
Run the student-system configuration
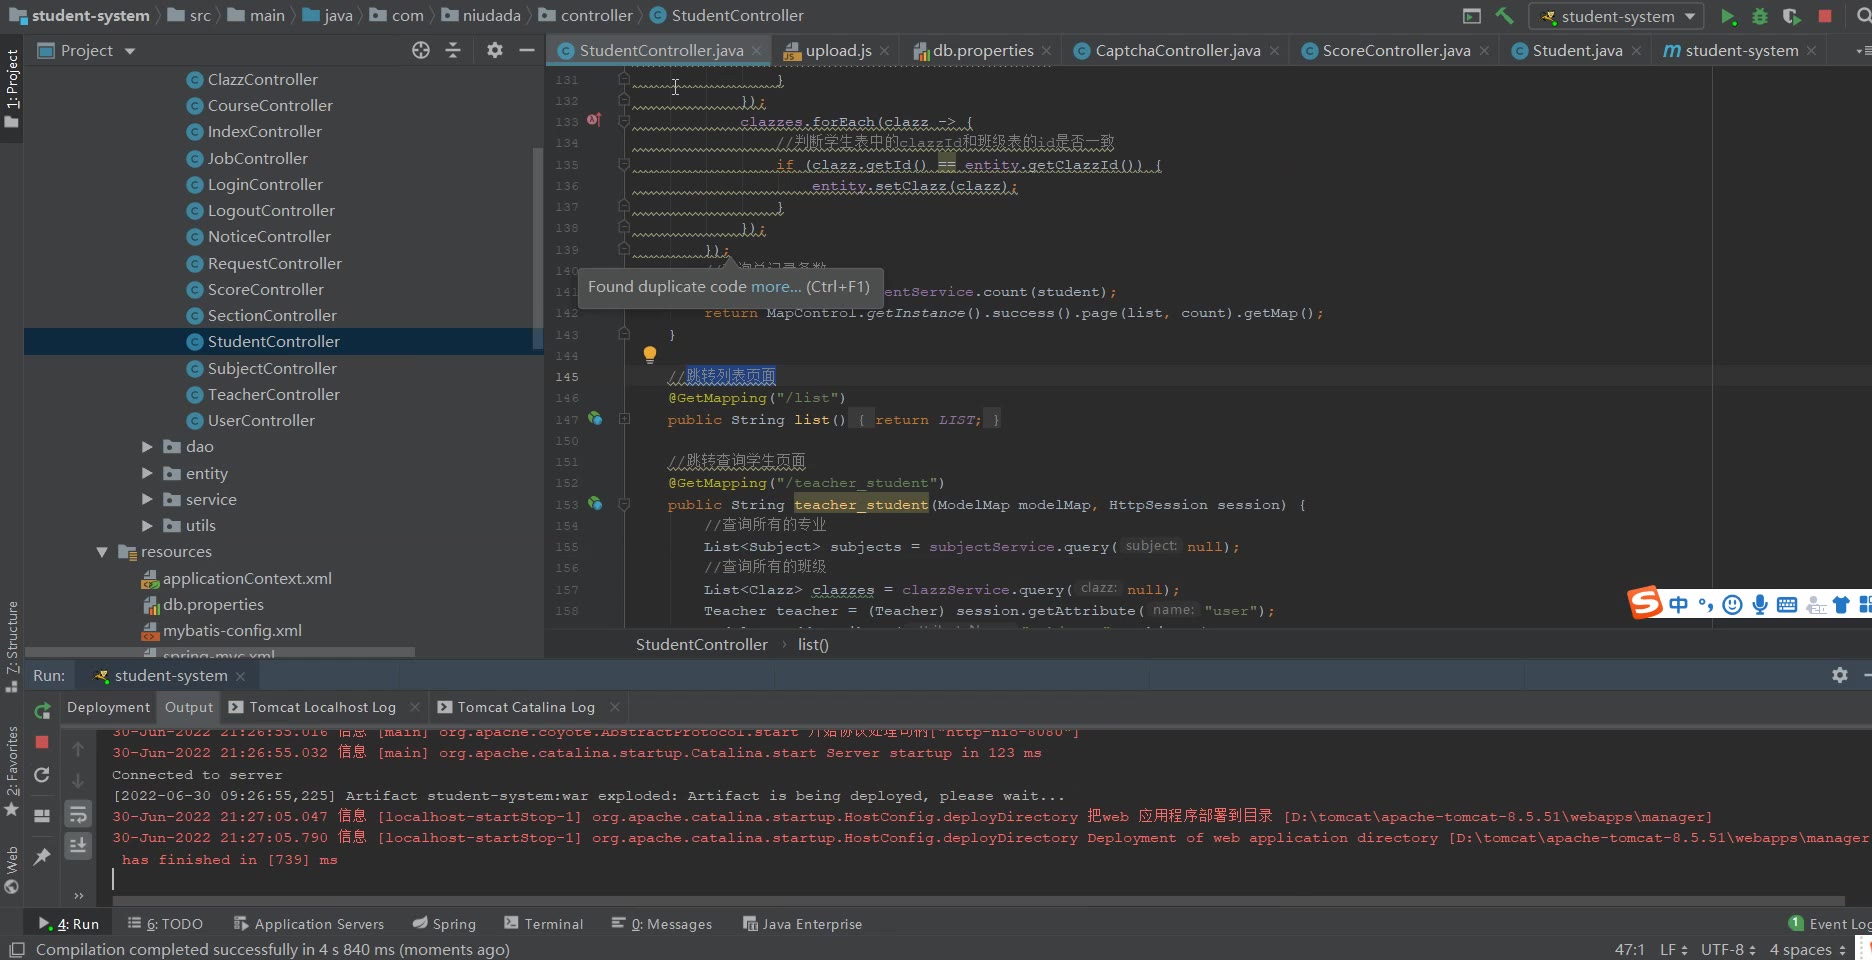1728,16
